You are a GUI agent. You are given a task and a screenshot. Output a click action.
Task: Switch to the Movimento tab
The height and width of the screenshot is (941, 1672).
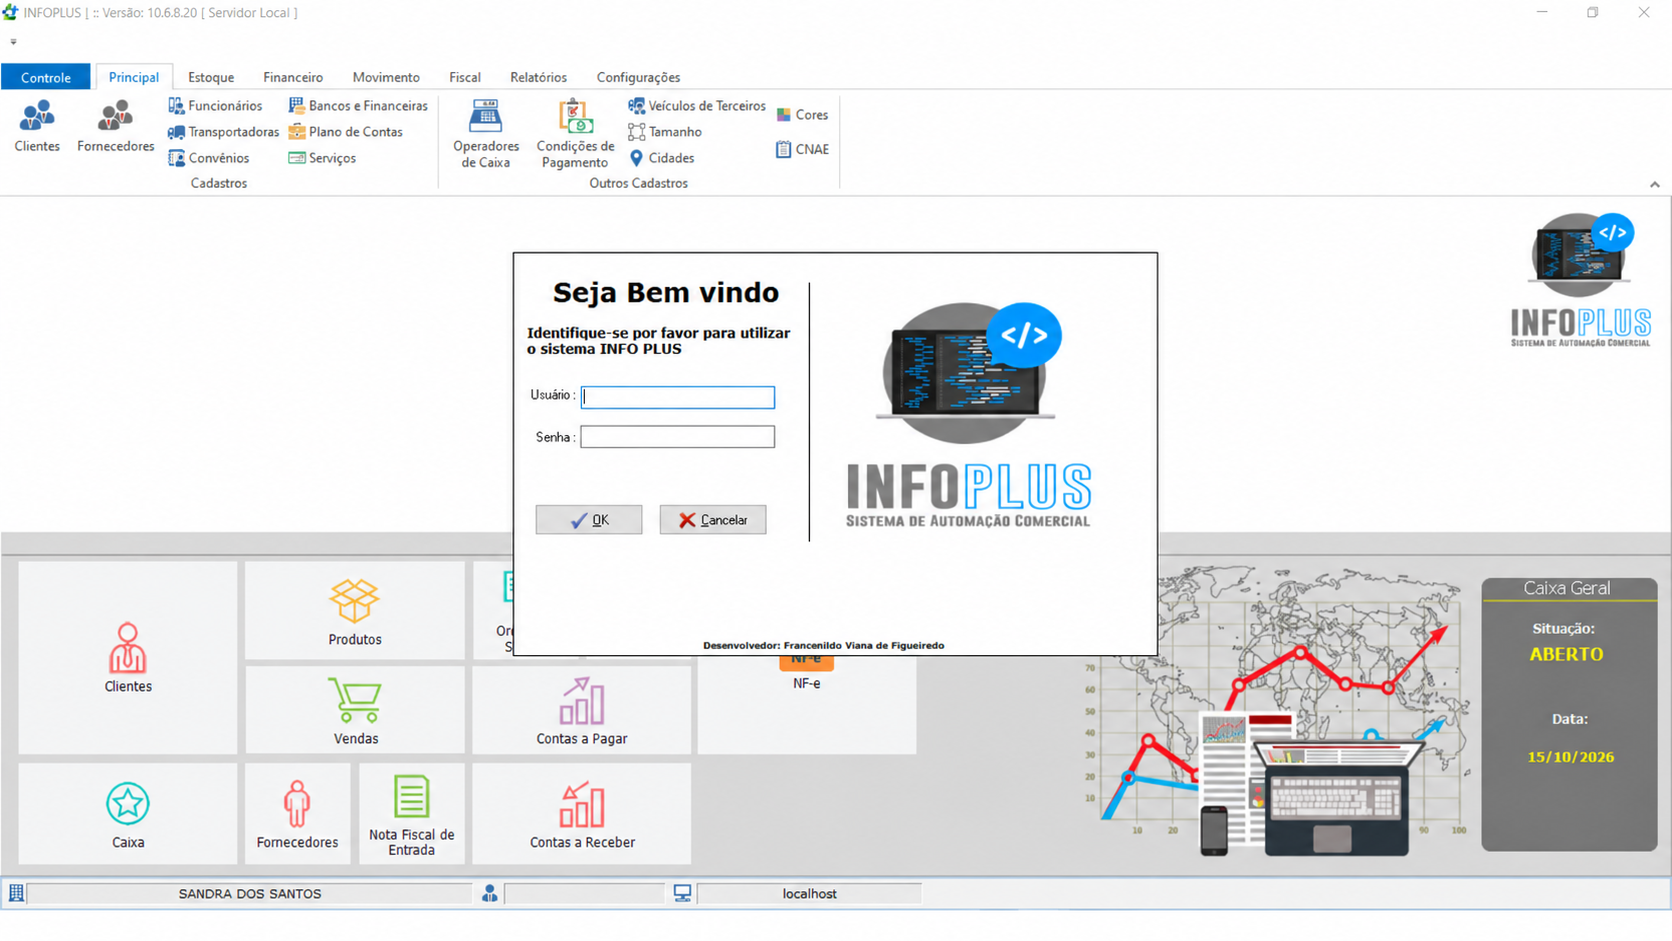tap(386, 77)
